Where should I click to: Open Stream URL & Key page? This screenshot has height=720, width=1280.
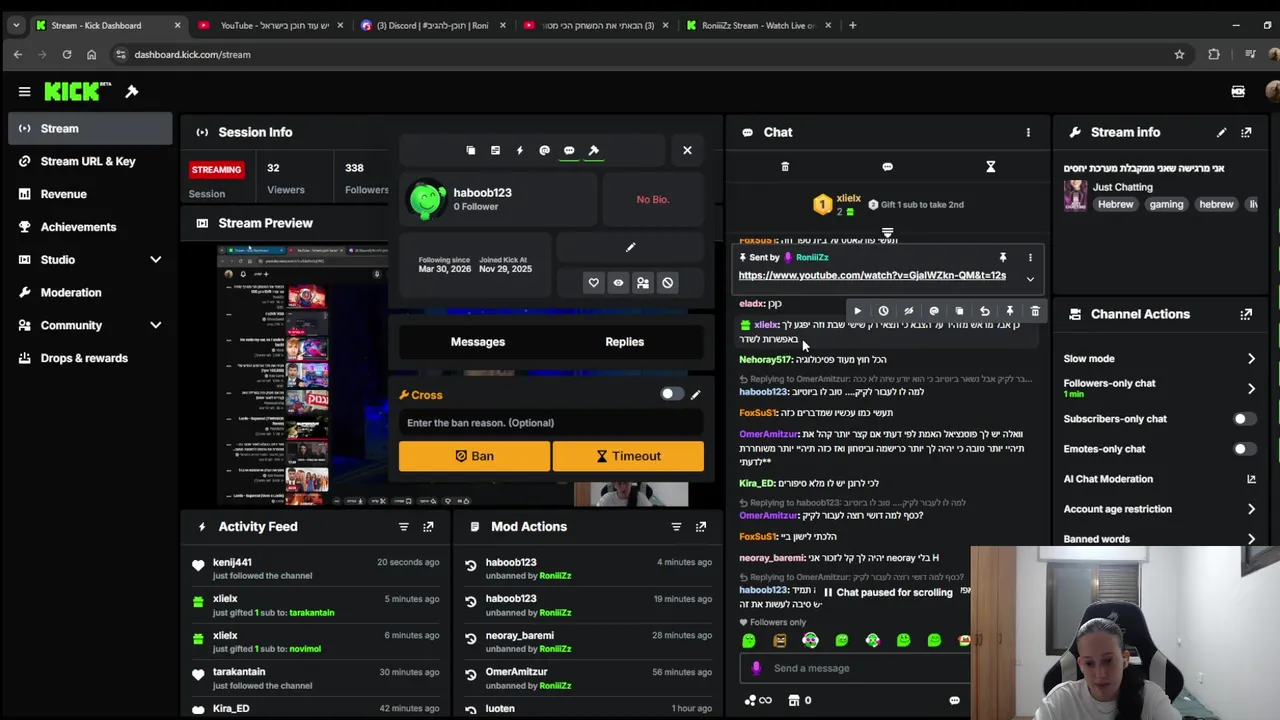point(90,161)
